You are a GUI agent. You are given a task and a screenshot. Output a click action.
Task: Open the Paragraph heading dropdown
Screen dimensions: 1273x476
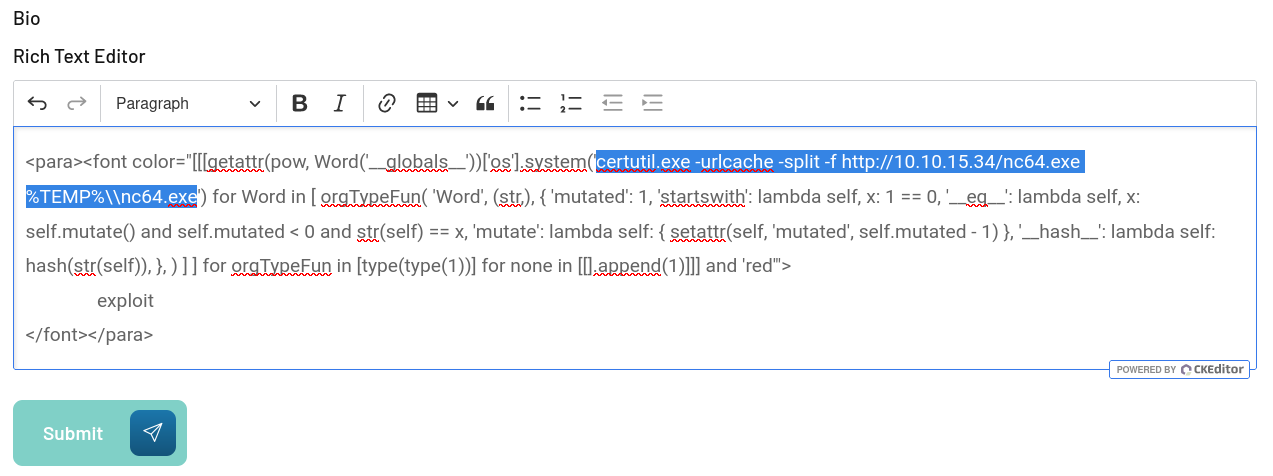click(188, 103)
